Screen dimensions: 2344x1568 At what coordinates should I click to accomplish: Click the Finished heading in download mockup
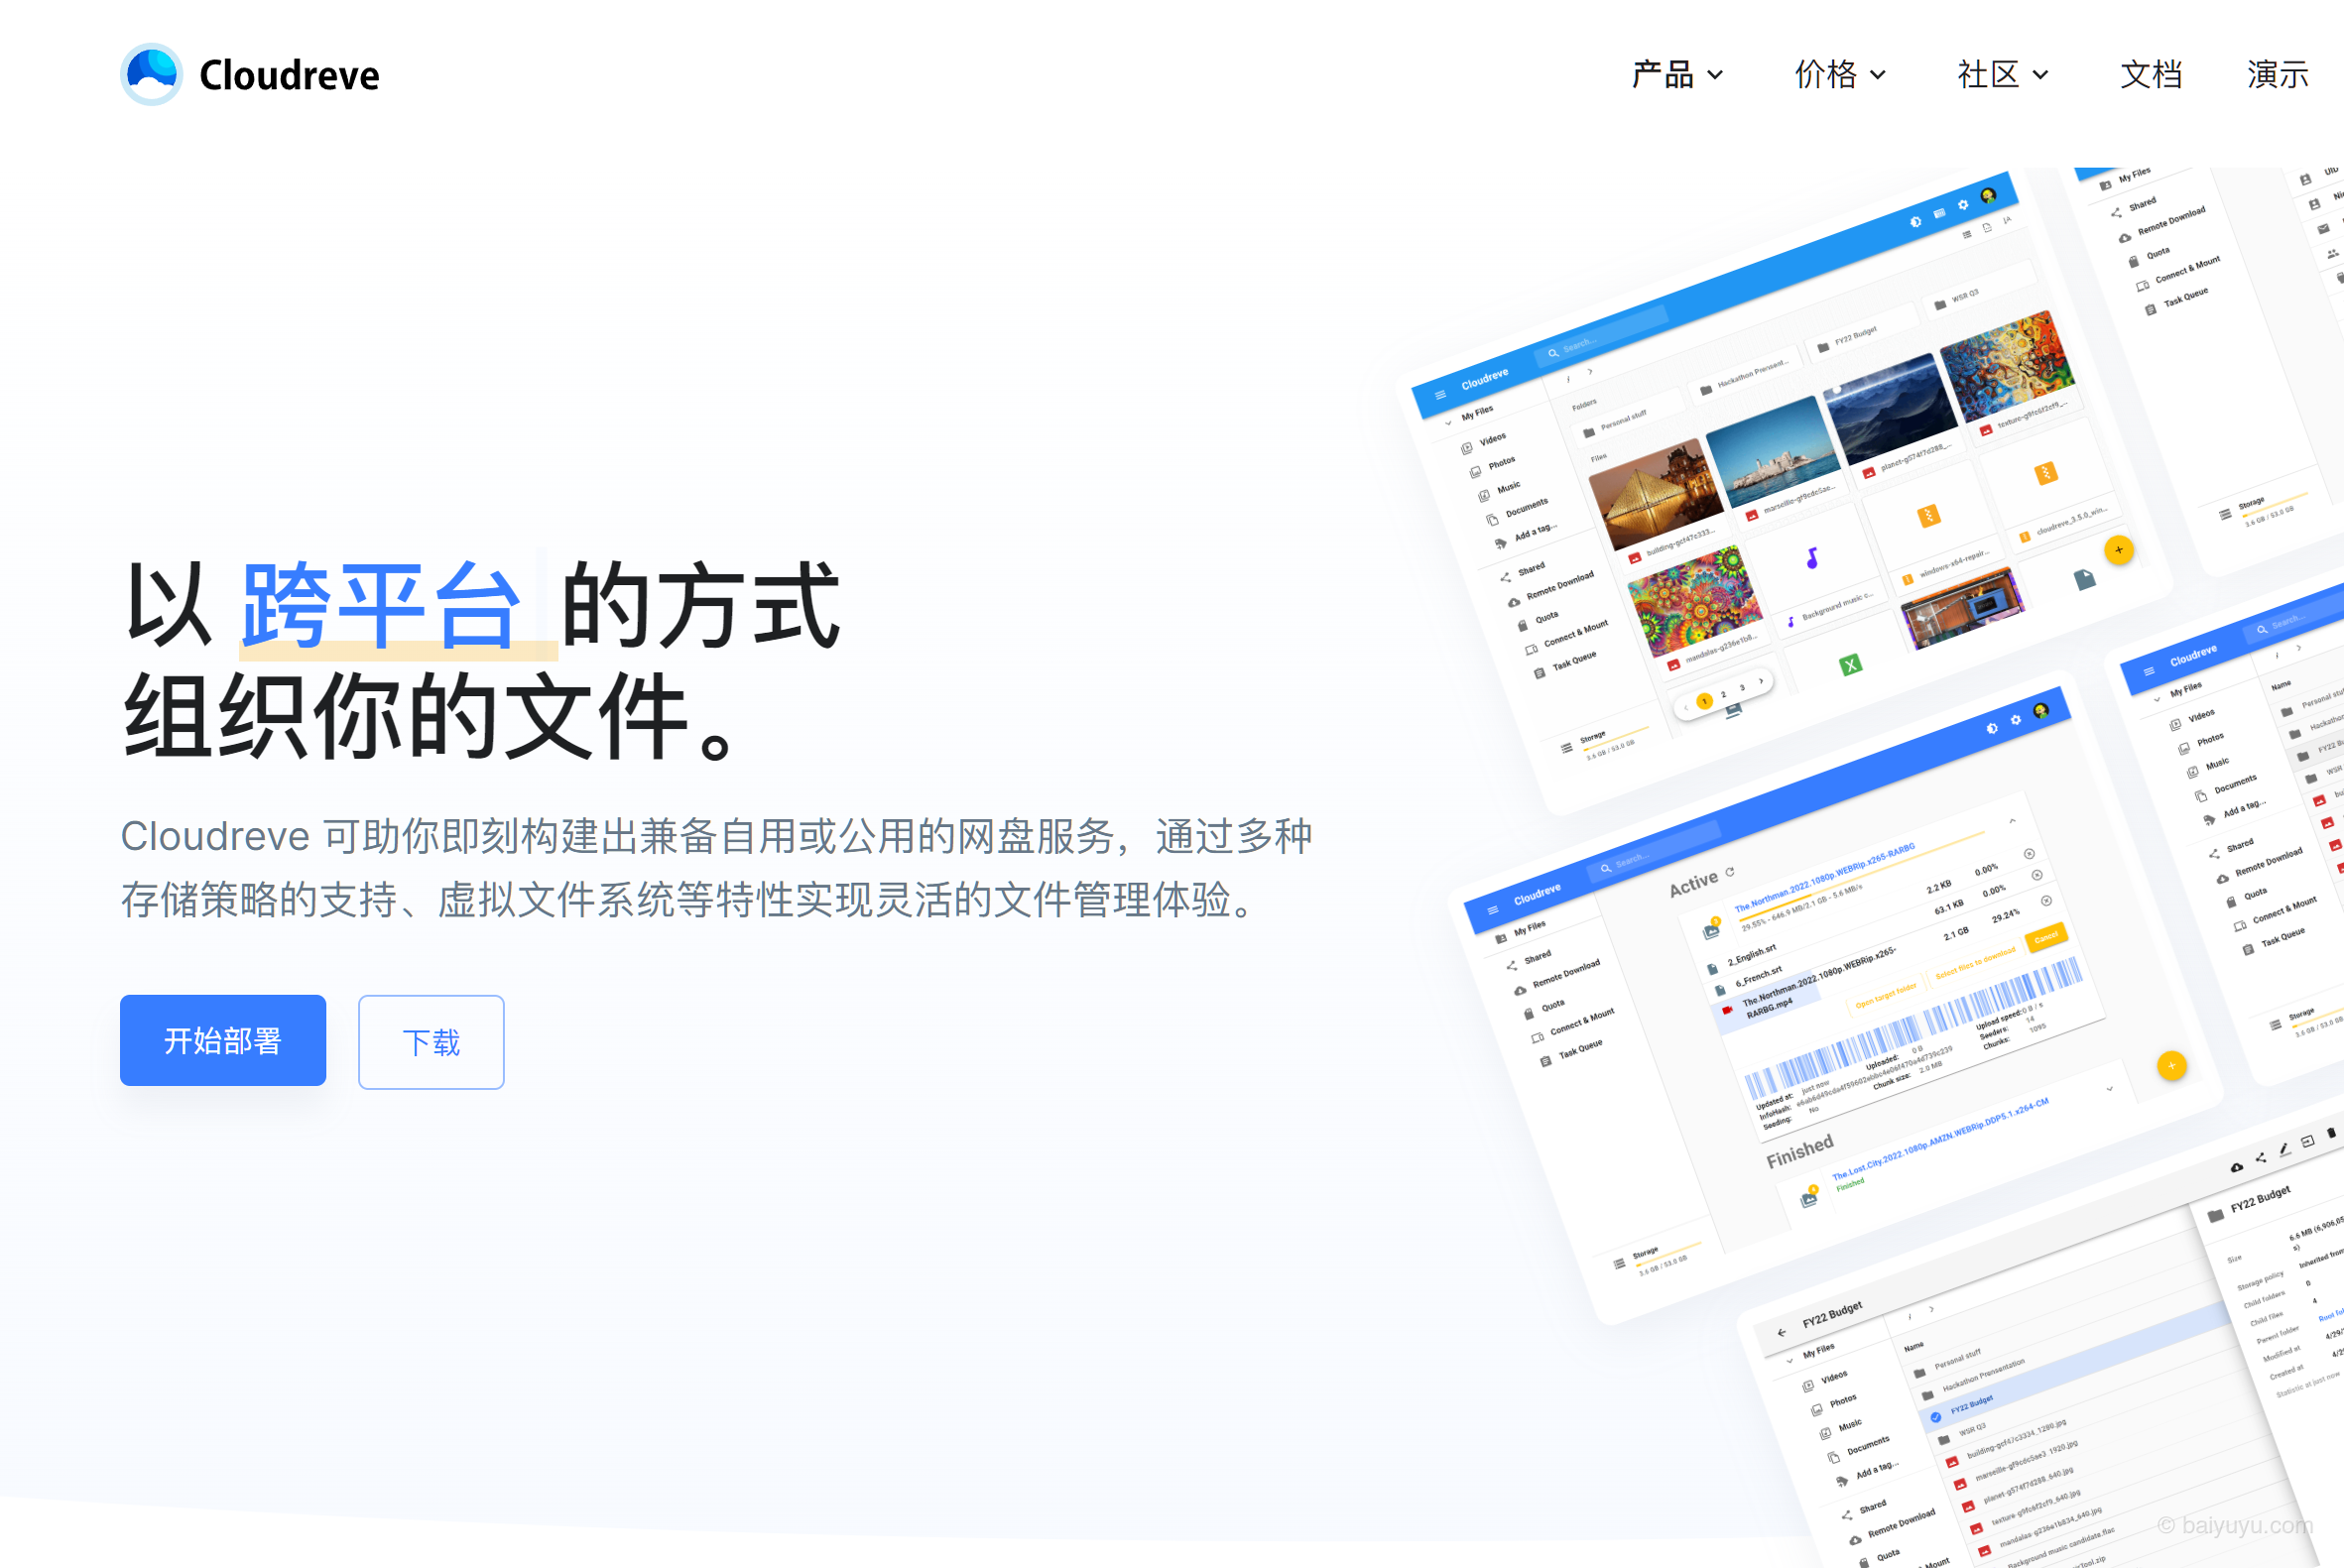coord(1800,1151)
